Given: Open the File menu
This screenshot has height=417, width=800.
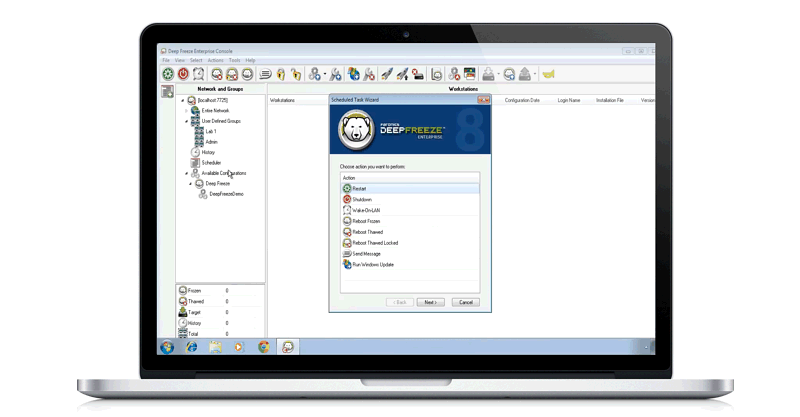Looking at the screenshot, I should click(166, 60).
